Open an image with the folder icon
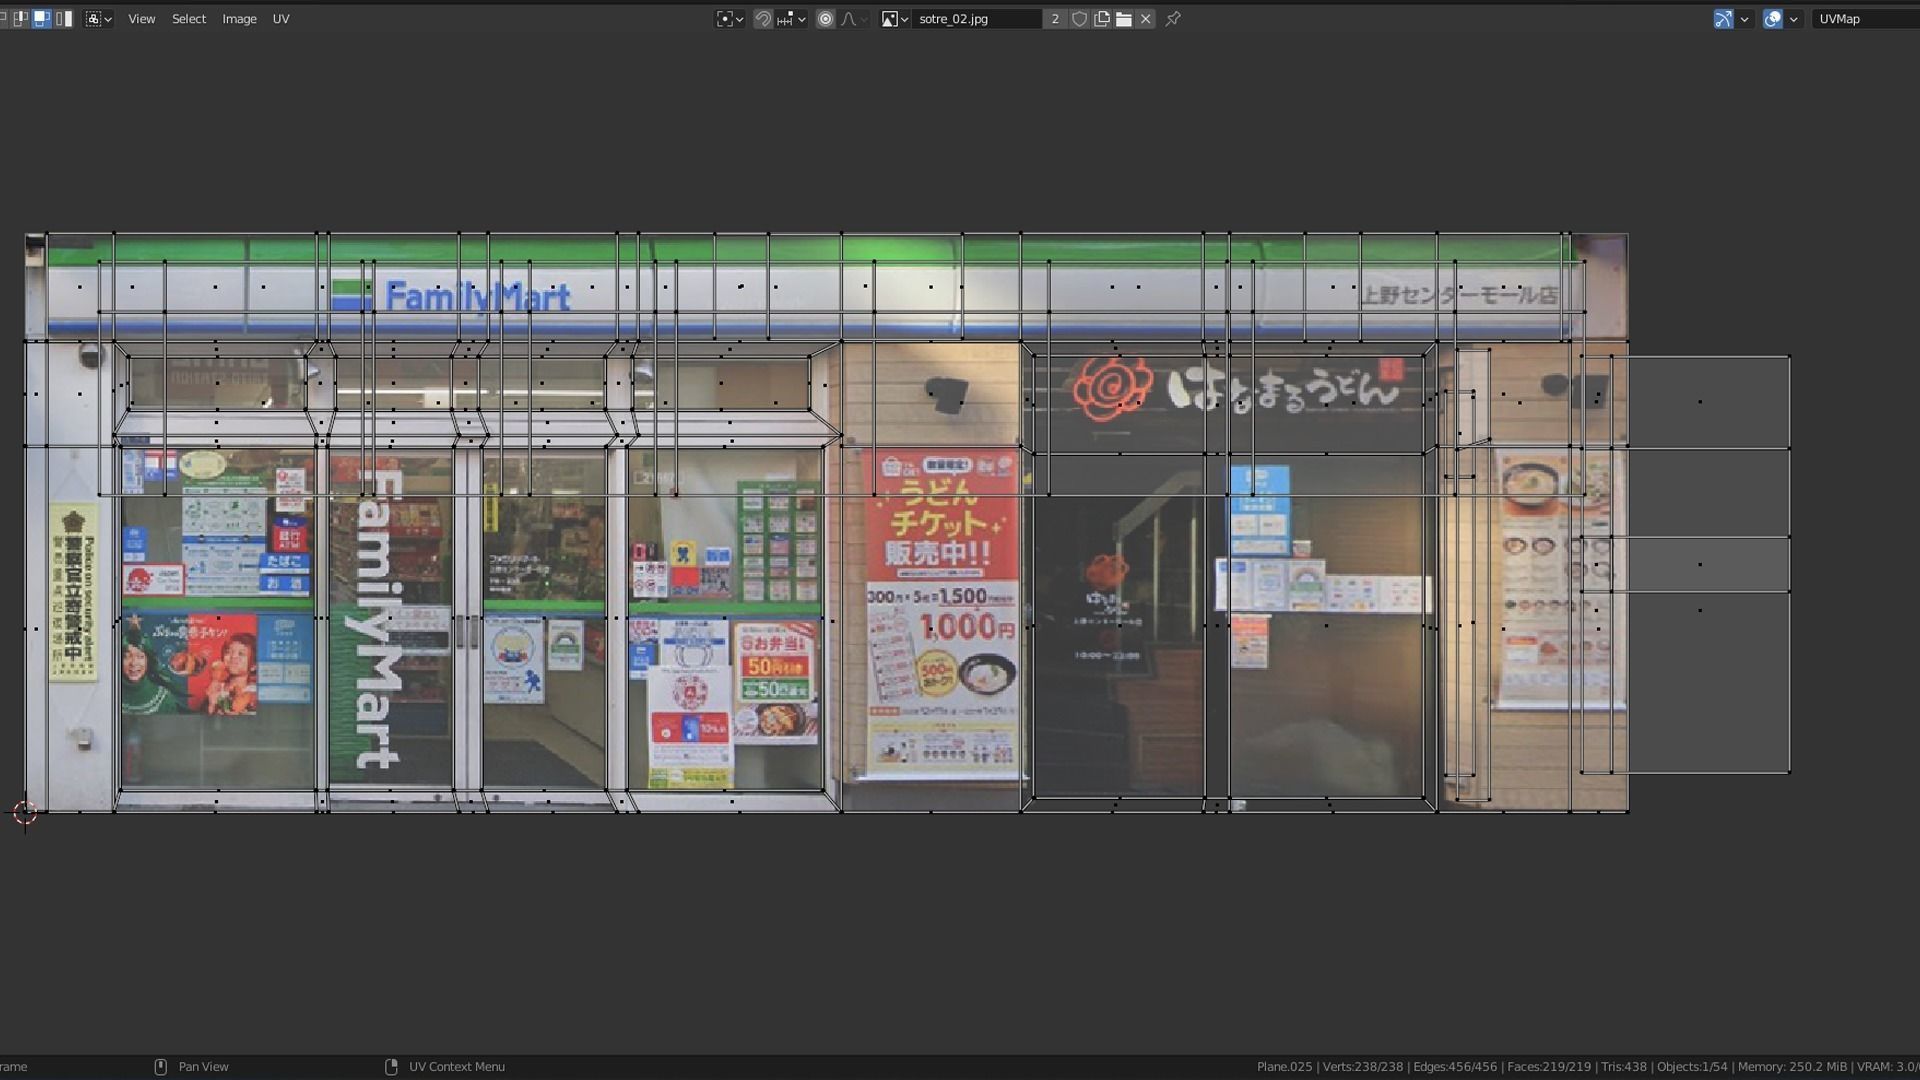The height and width of the screenshot is (1080, 1920). tap(1122, 18)
